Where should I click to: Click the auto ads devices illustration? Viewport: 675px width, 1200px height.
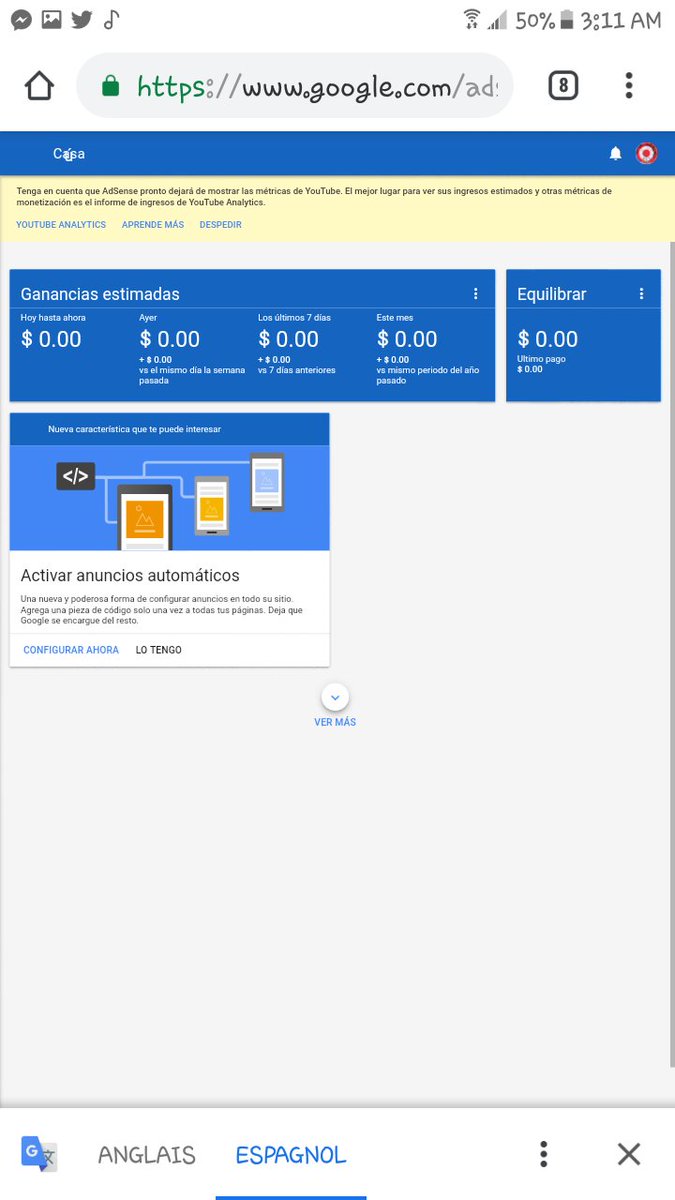click(x=170, y=498)
